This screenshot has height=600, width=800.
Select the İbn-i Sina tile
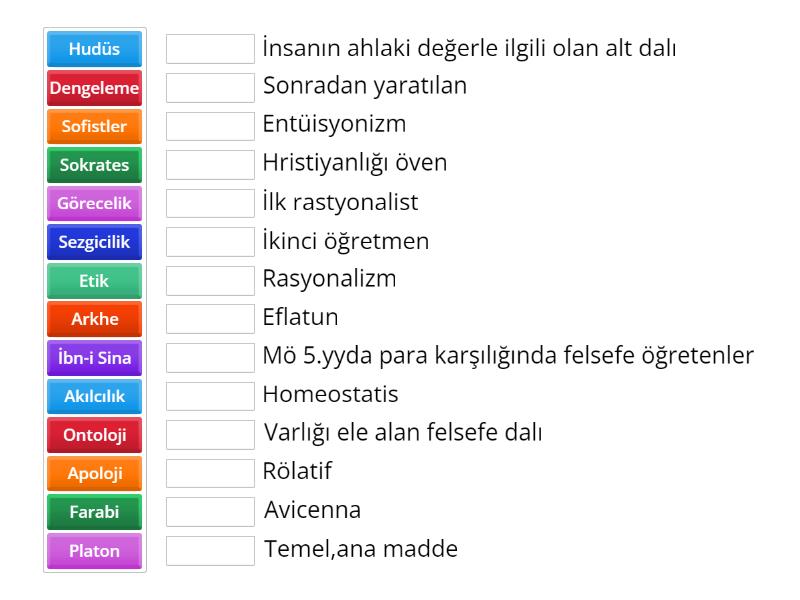click(x=94, y=357)
